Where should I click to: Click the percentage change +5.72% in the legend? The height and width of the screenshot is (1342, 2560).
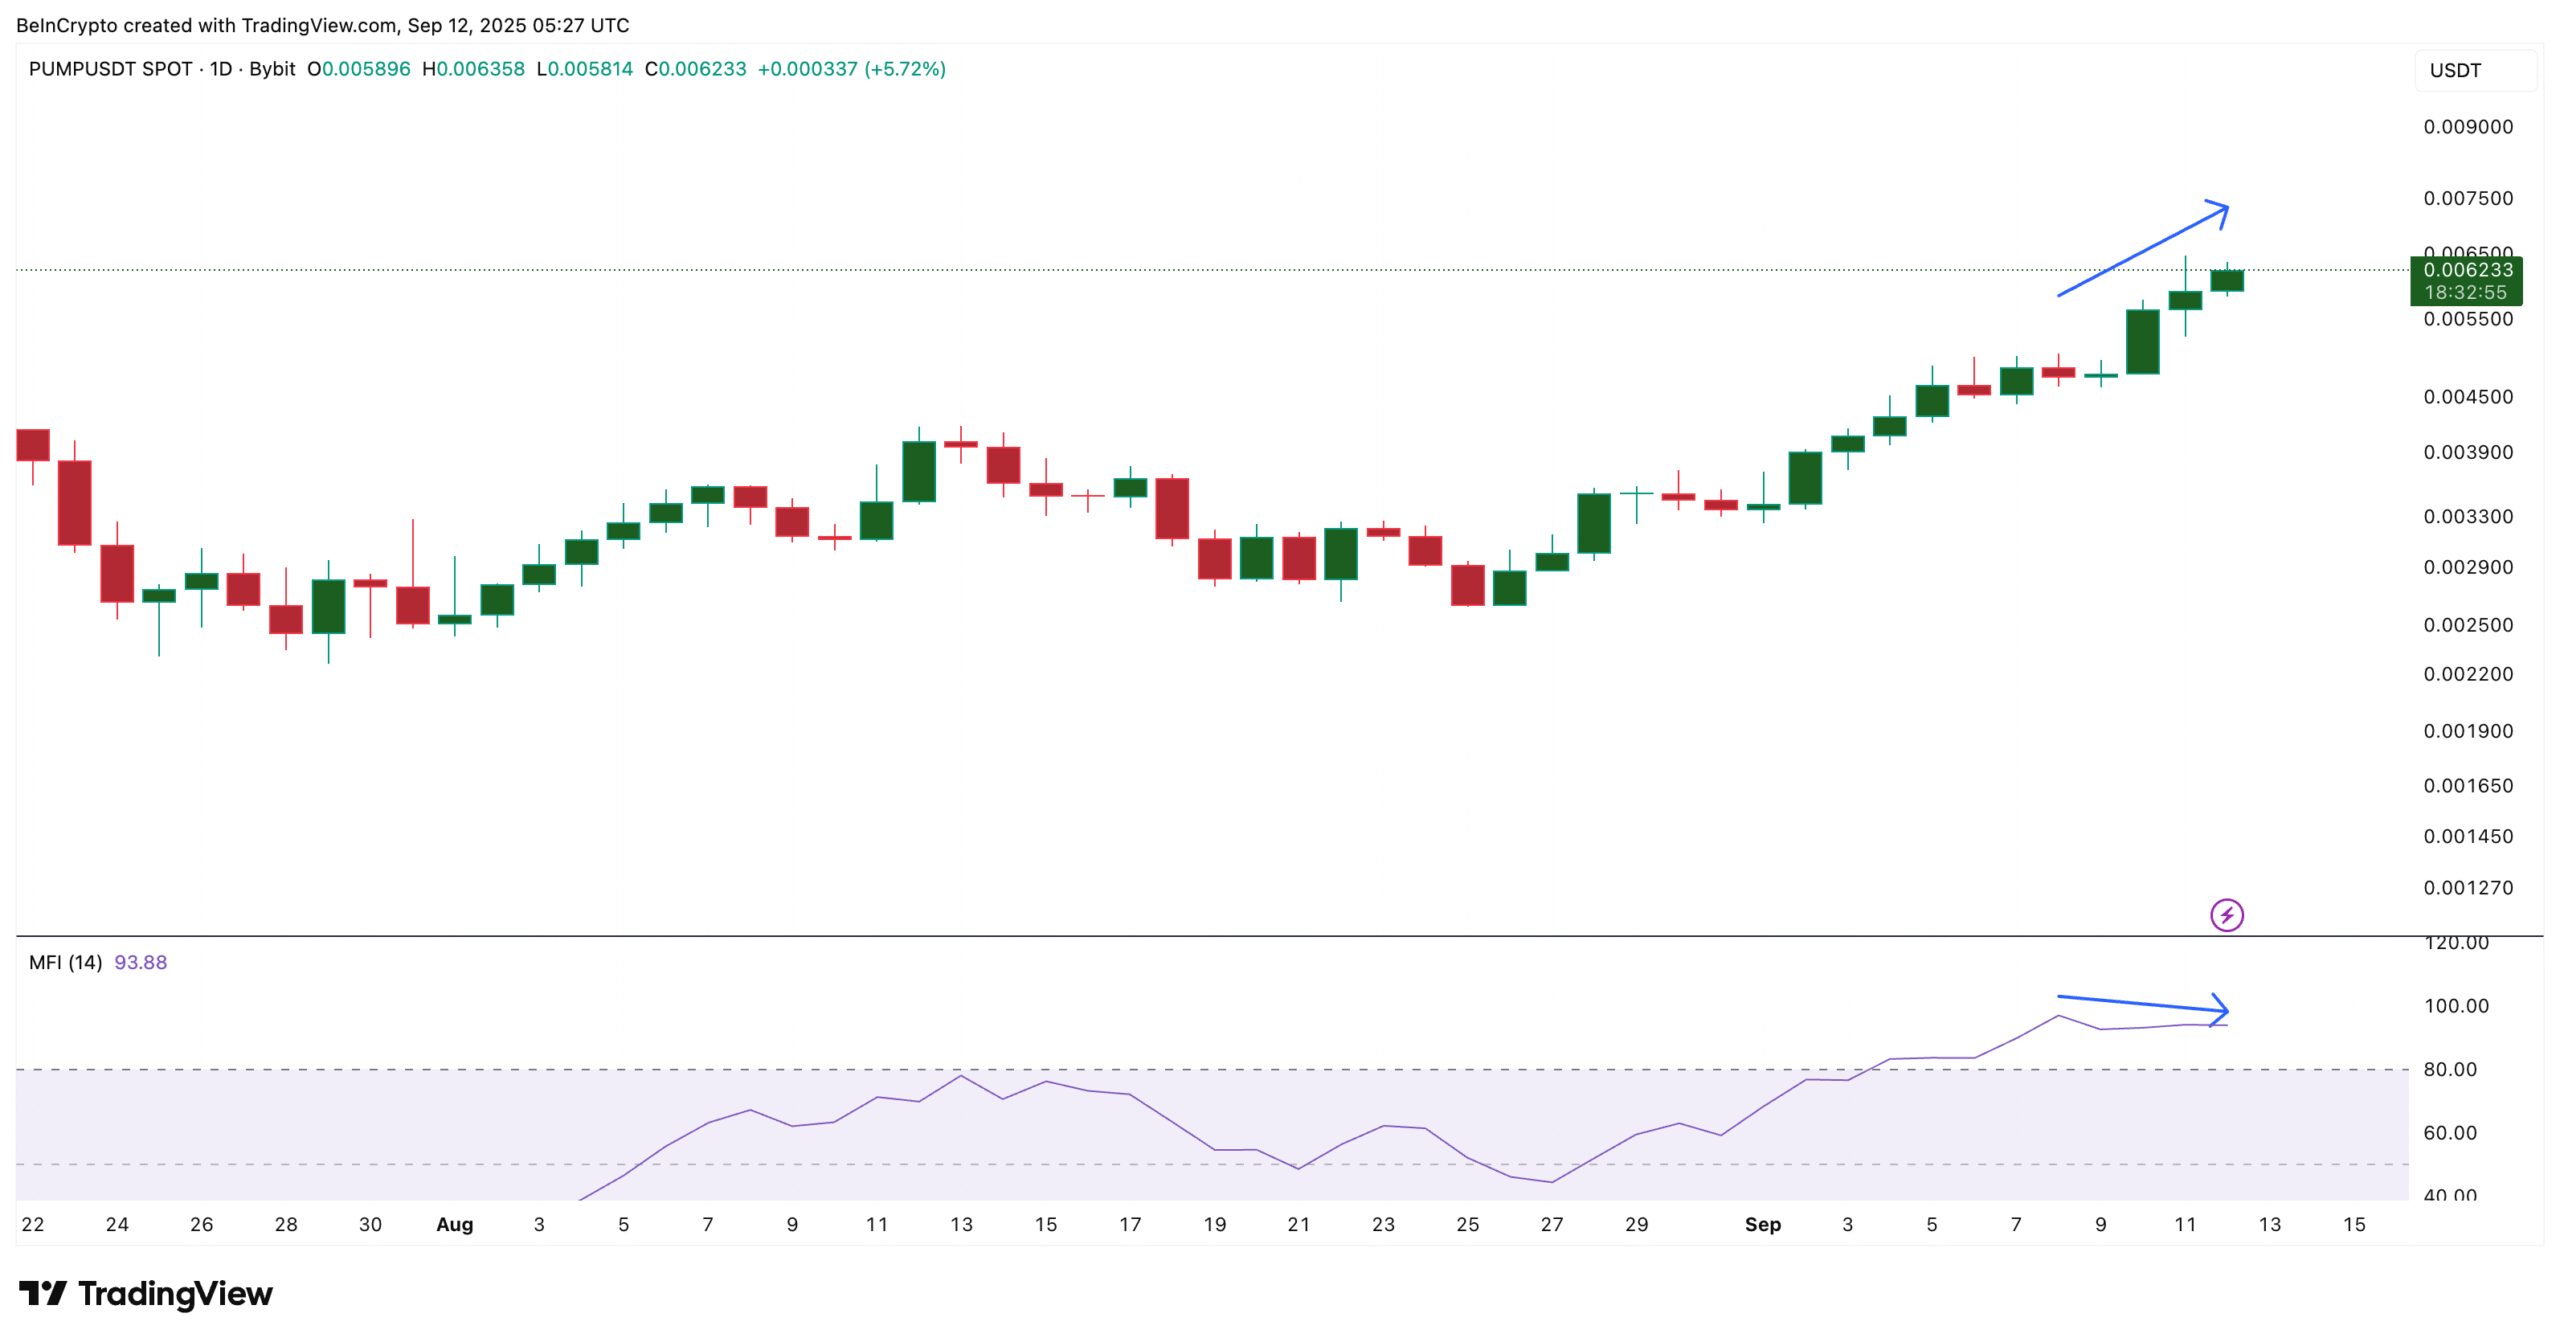(x=903, y=70)
